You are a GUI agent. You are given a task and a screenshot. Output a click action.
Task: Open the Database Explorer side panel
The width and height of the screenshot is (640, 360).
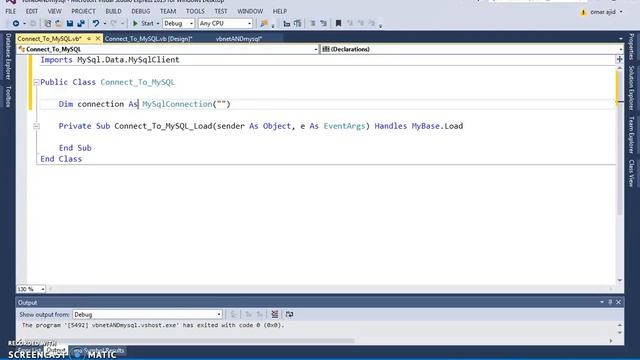[8, 56]
